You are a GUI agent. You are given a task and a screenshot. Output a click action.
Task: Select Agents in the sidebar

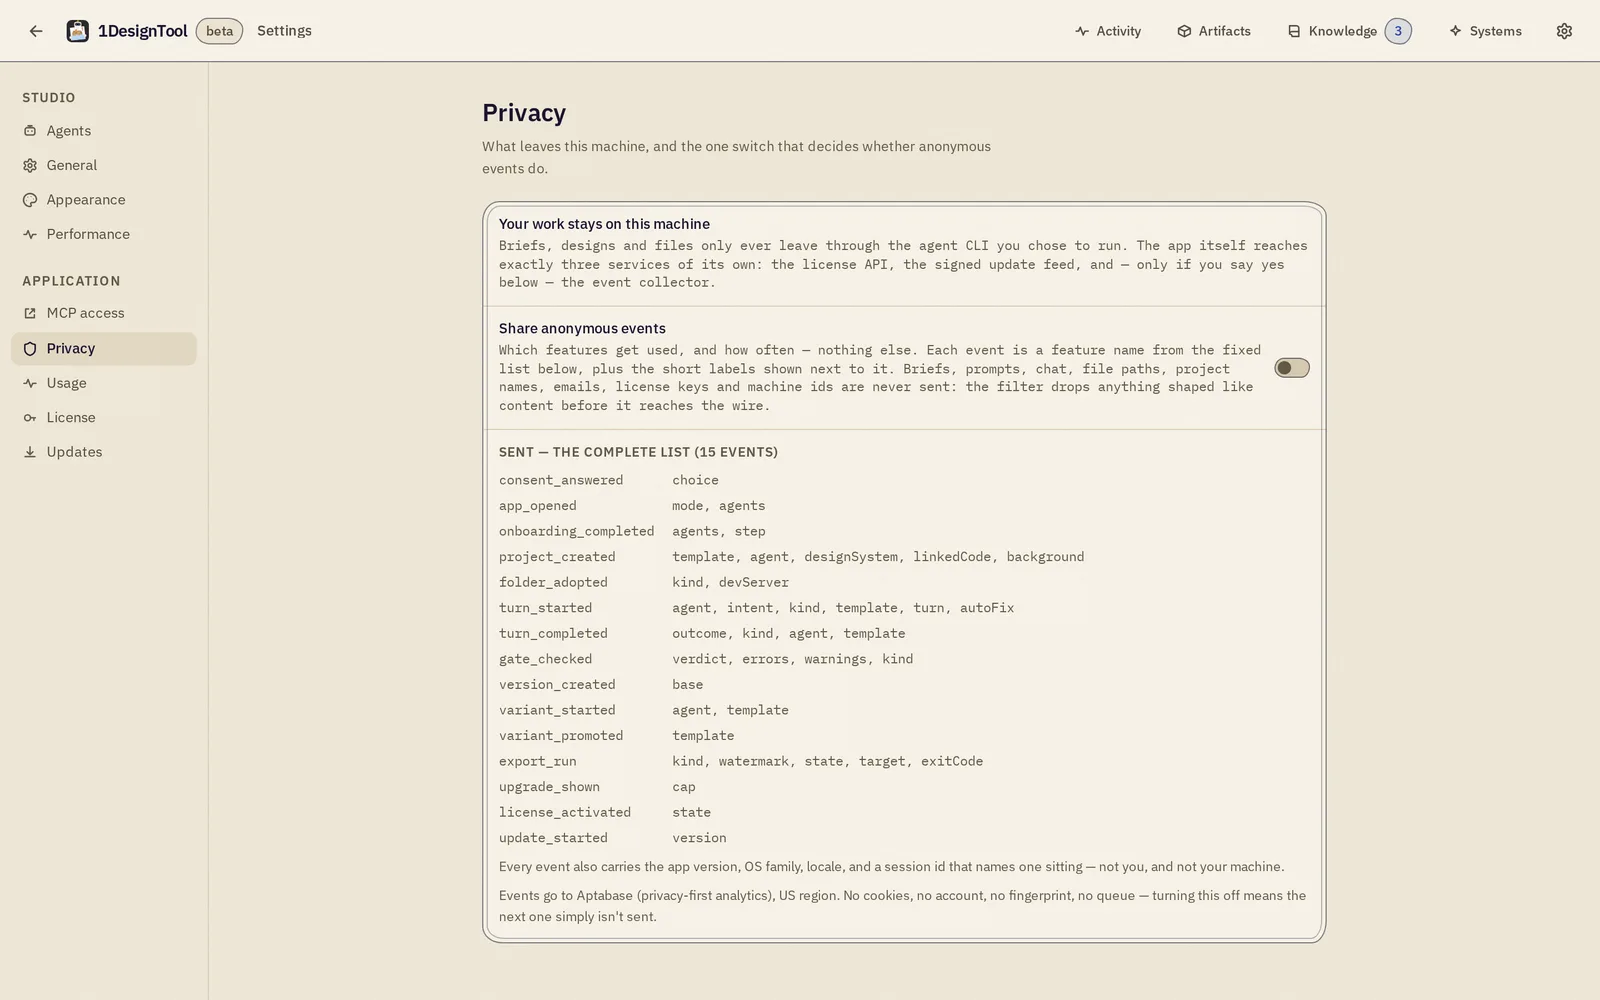tap(104, 131)
